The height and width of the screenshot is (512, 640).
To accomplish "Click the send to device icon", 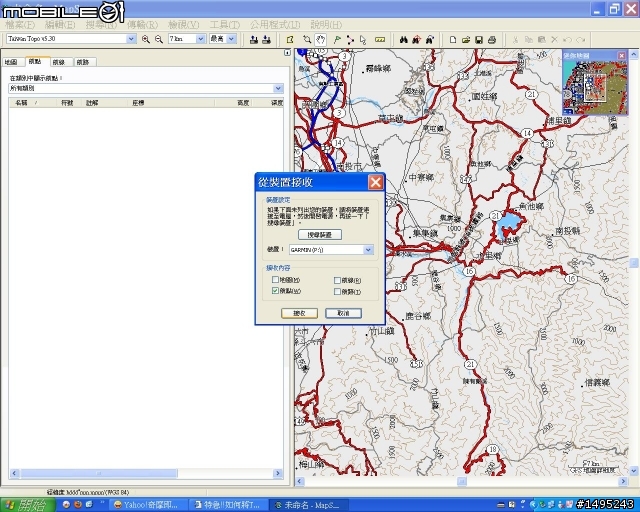I will pyautogui.click(x=253, y=40).
